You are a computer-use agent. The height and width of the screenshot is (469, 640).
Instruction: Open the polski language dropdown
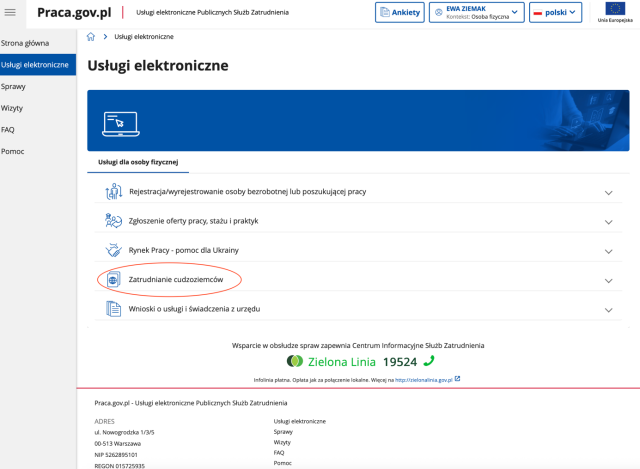[554, 13]
